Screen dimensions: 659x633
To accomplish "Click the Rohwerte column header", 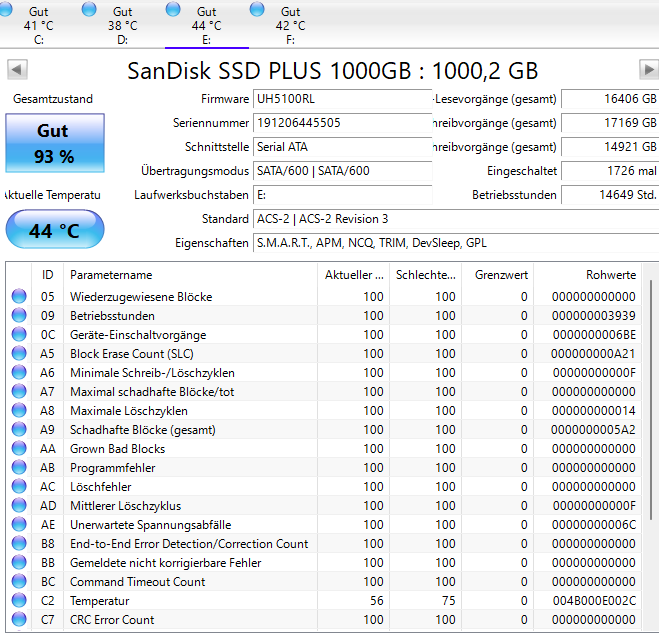I will click(588, 275).
